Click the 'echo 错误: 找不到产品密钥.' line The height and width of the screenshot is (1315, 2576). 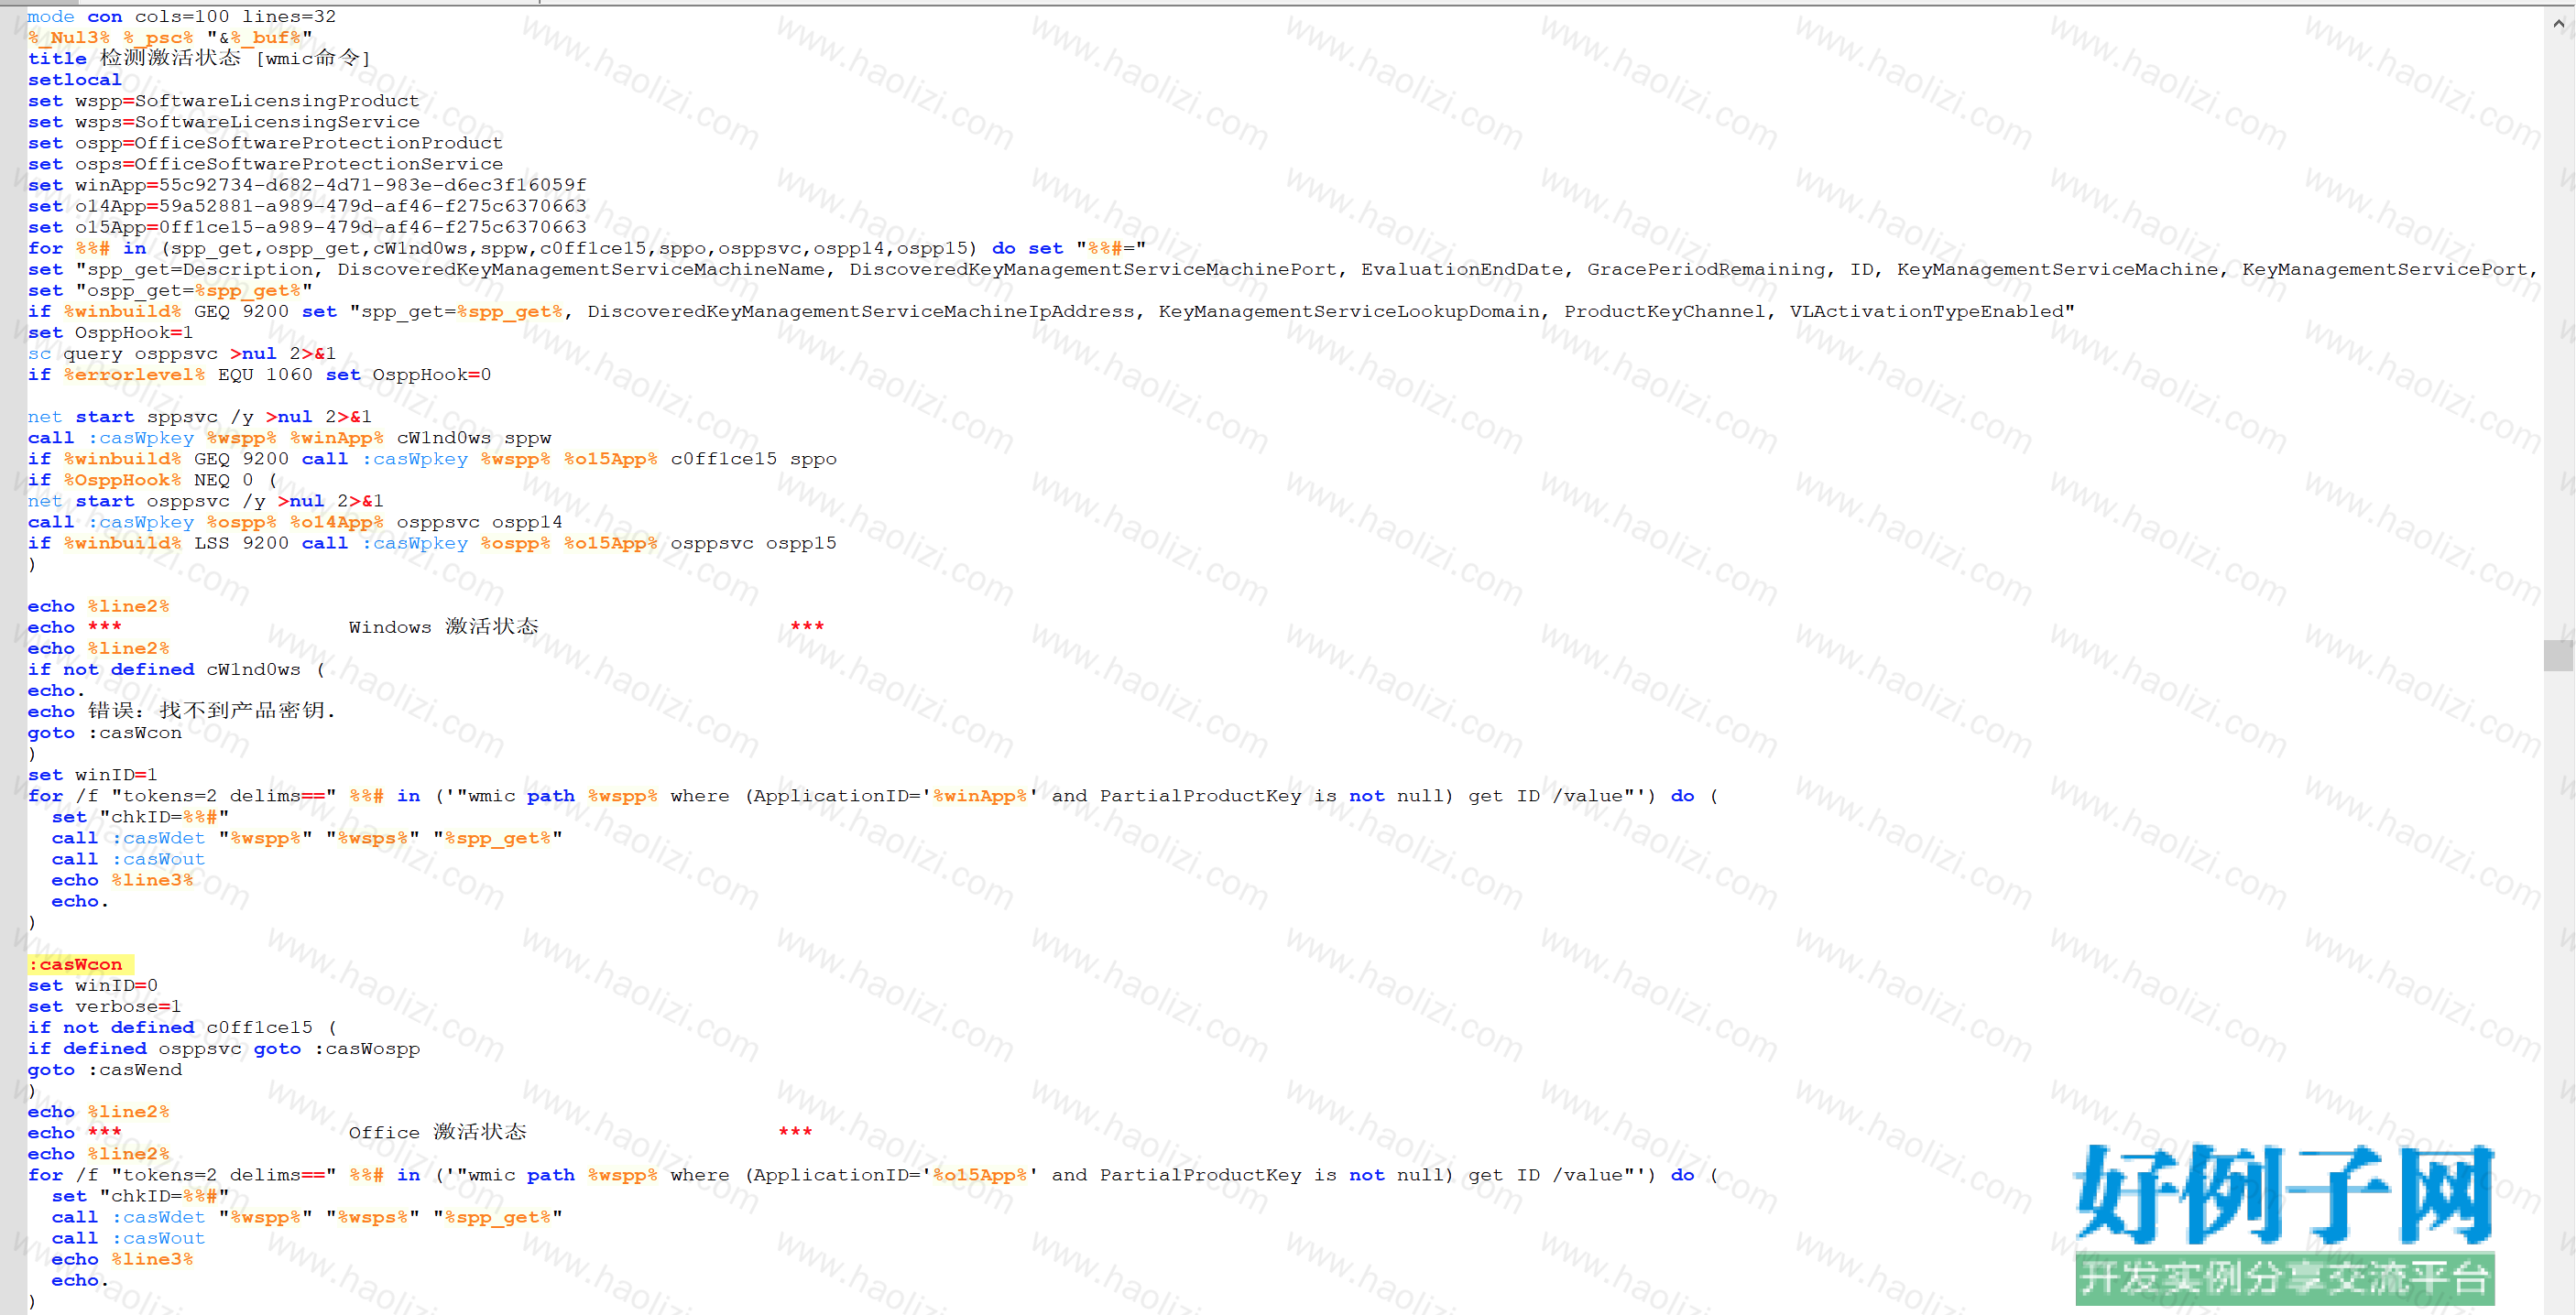182,711
